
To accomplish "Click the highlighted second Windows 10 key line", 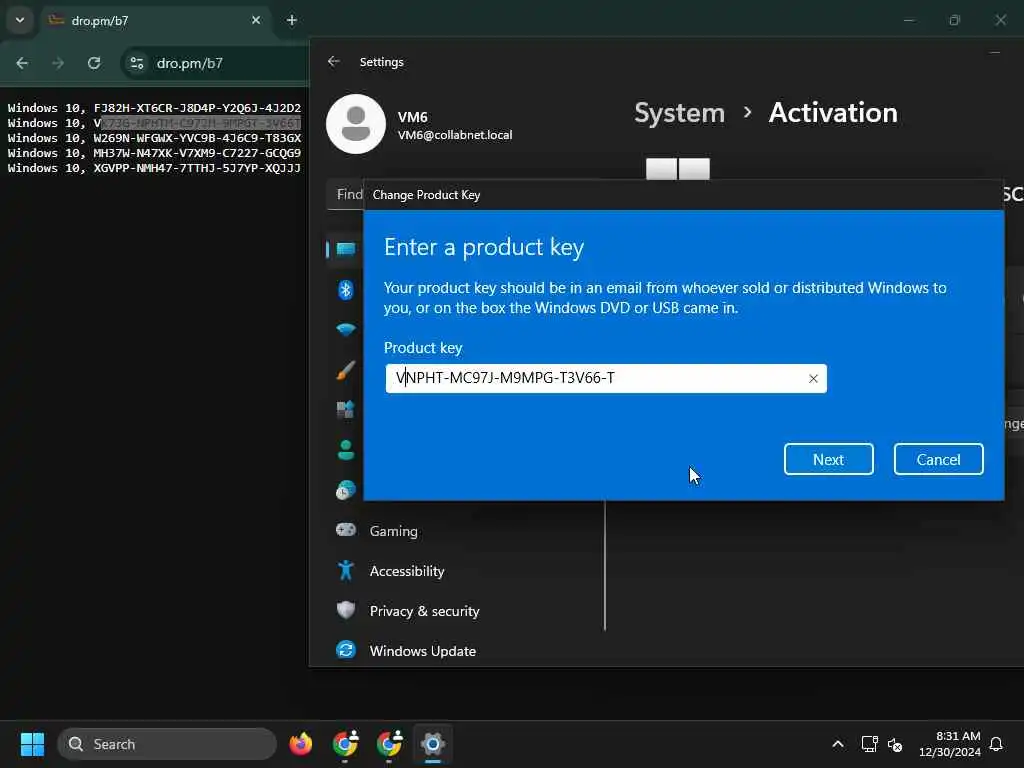I will point(154,123).
